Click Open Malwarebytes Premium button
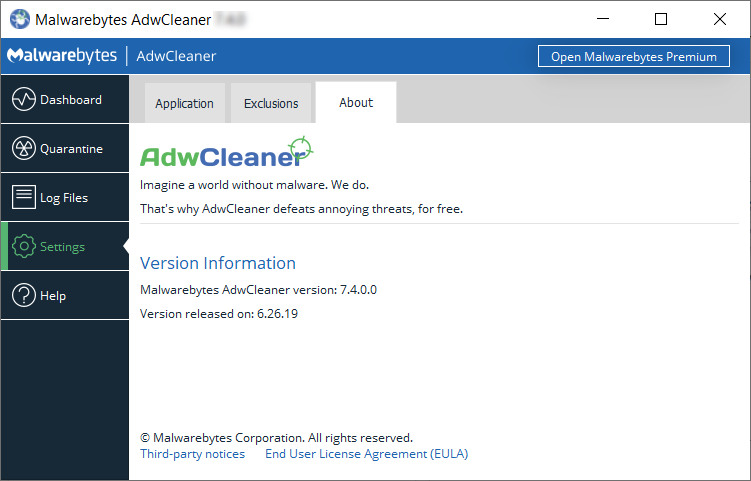Image resolution: width=751 pixels, height=481 pixels. click(x=634, y=57)
